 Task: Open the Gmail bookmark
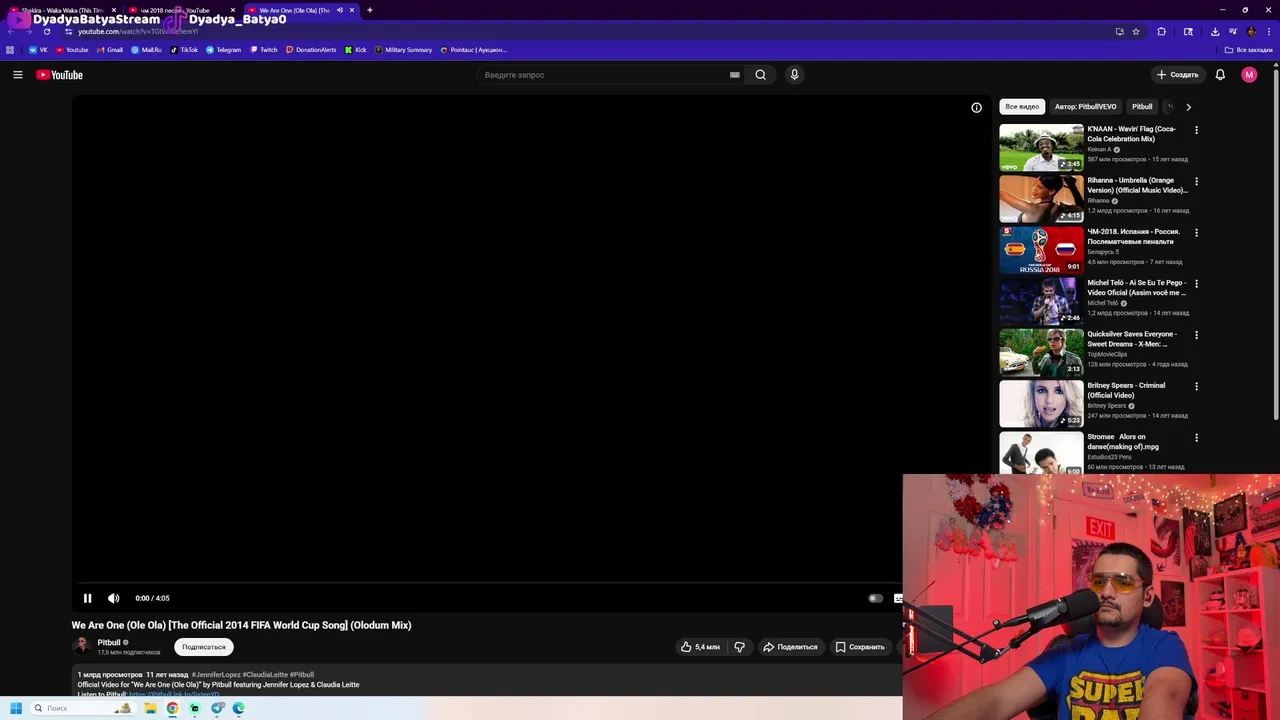(x=109, y=50)
